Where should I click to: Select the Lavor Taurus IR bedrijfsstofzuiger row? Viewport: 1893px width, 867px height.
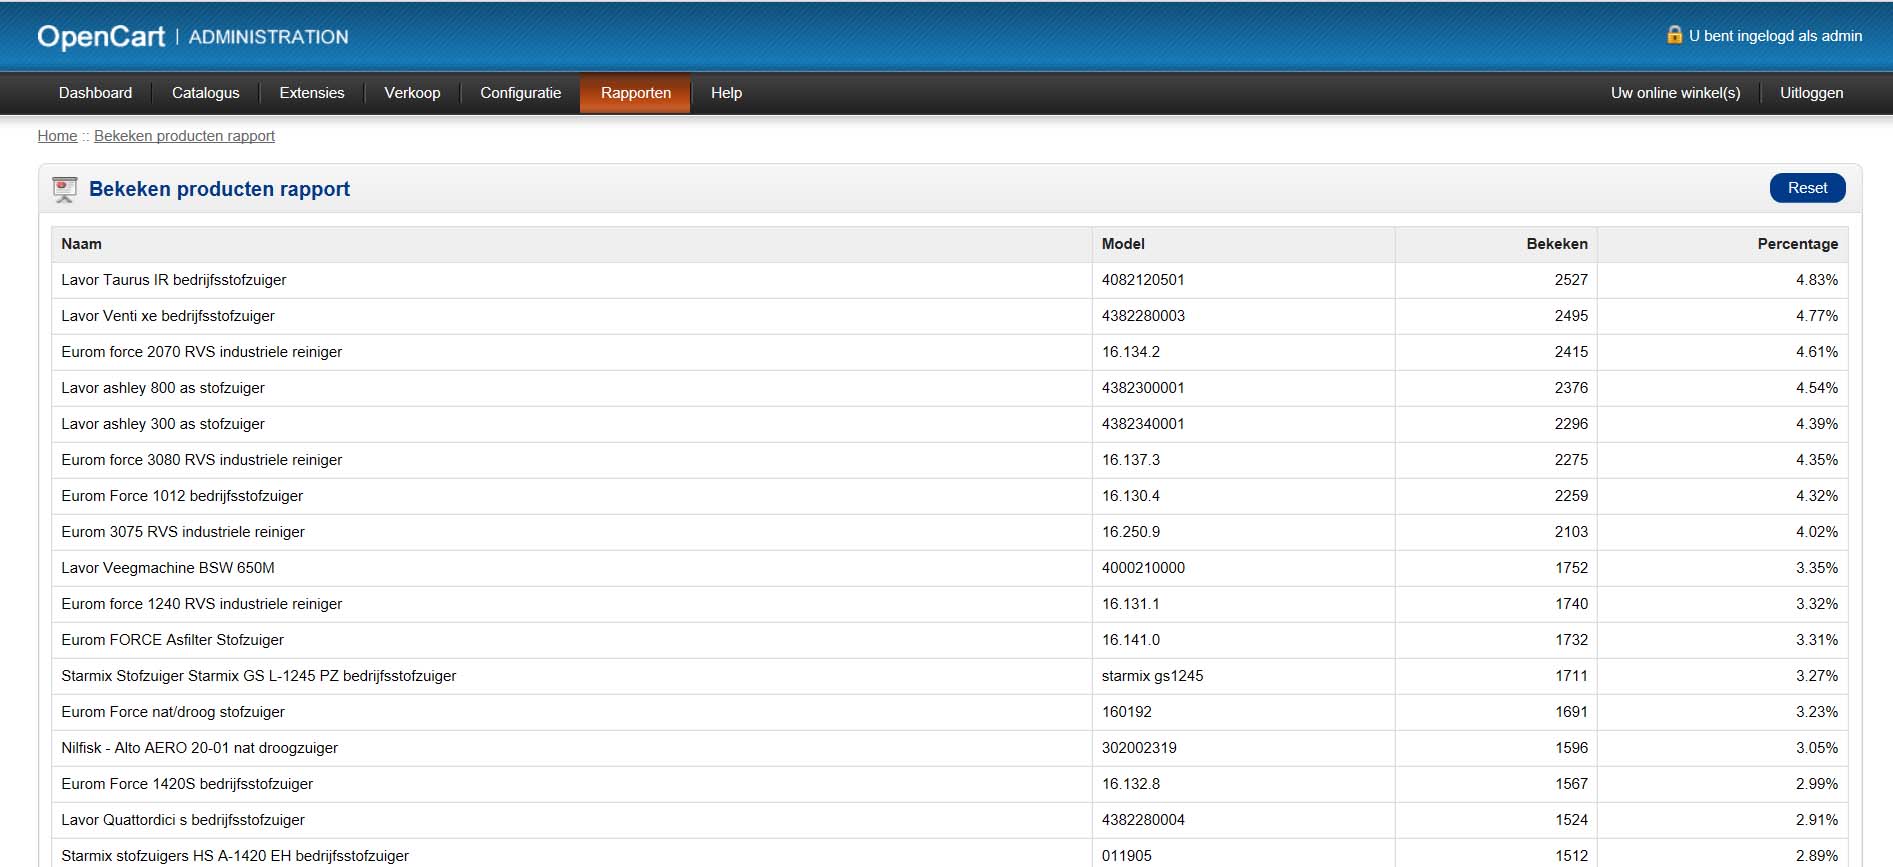click(949, 280)
